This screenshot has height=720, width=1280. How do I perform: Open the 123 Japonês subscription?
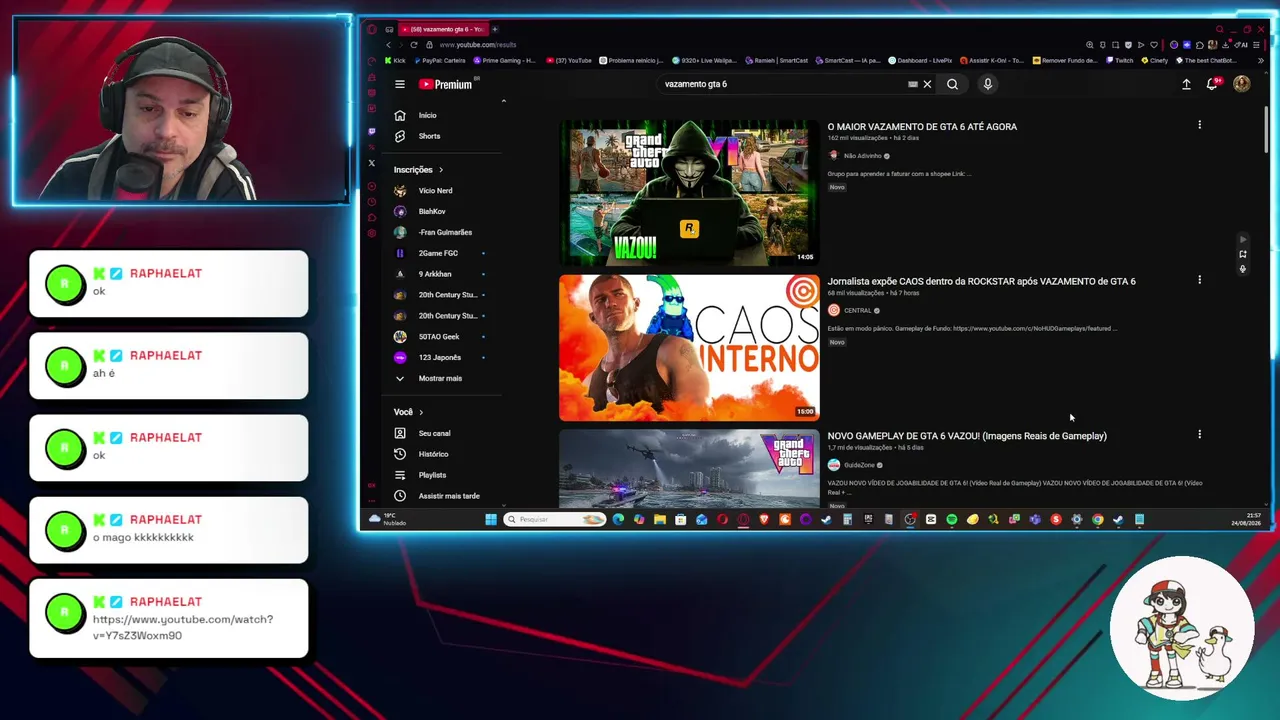[445, 357]
